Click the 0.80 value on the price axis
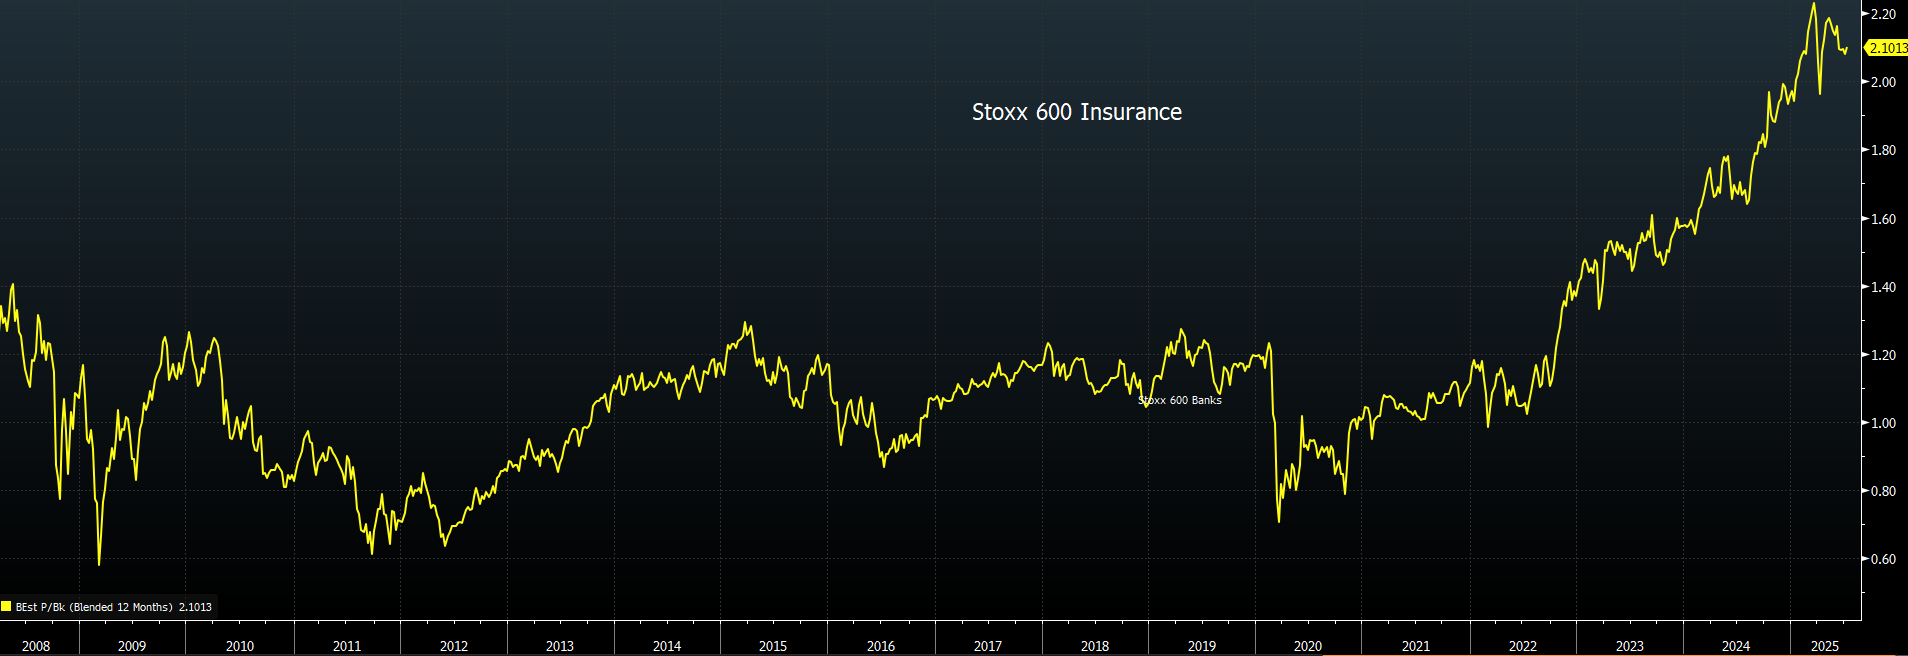This screenshot has height=656, width=1908. click(x=1883, y=491)
